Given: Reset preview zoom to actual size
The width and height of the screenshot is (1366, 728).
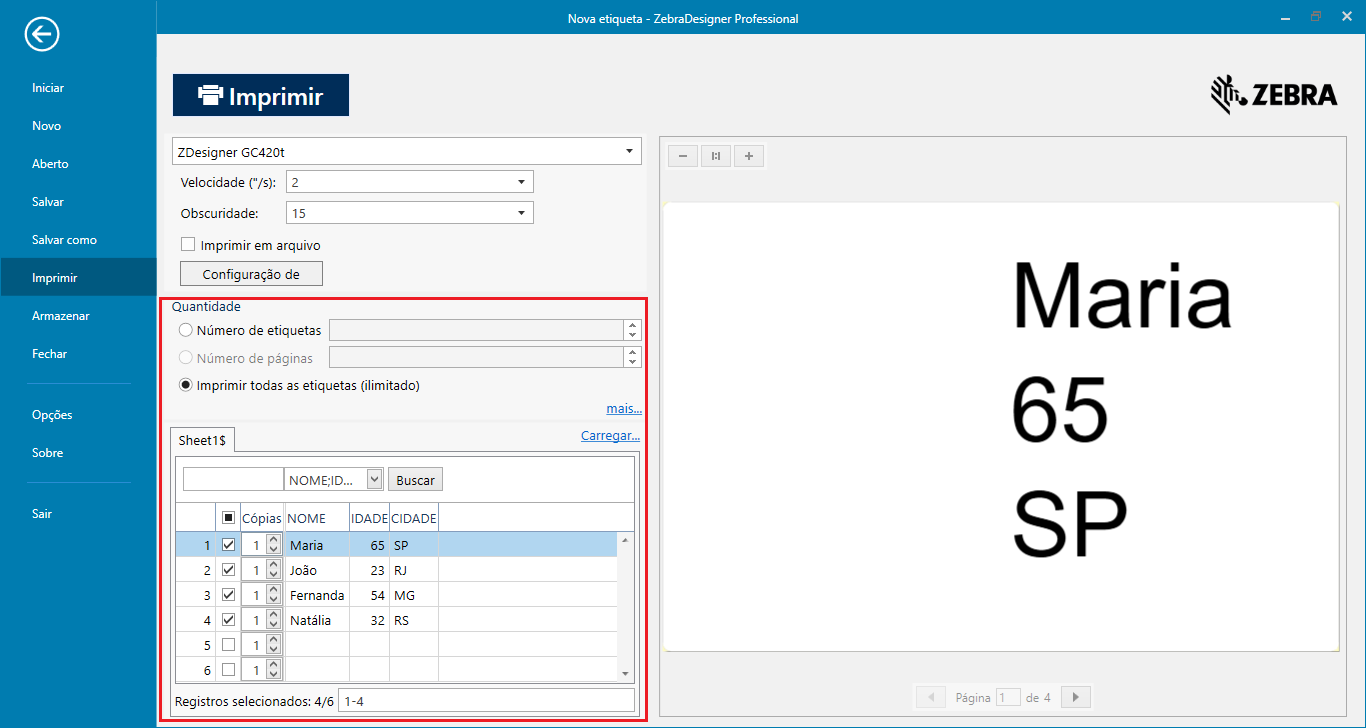Looking at the screenshot, I should pos(716,156).
